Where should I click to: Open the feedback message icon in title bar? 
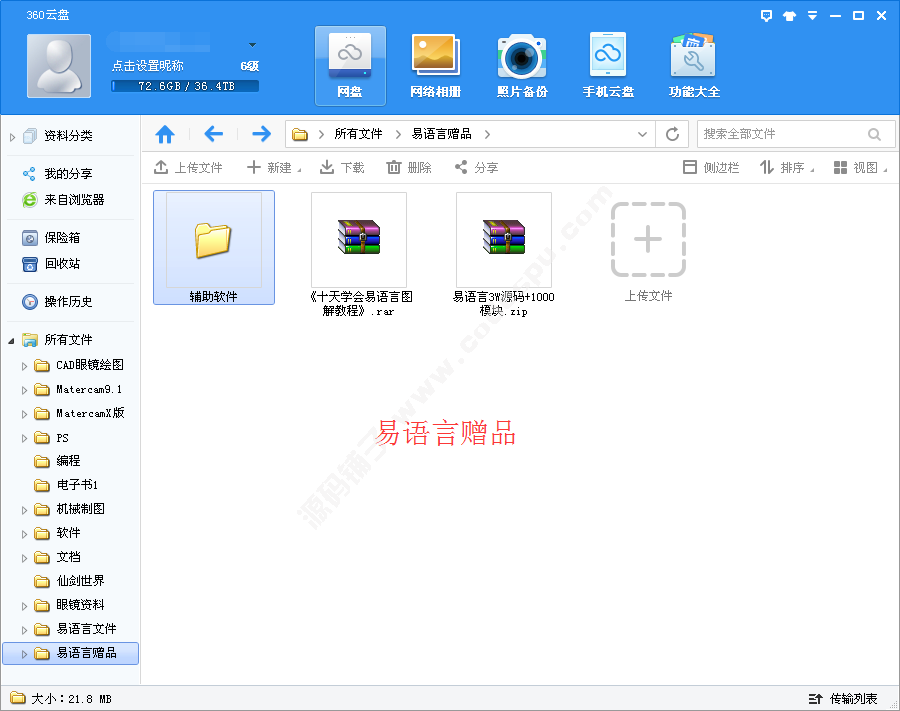point(766,15)
